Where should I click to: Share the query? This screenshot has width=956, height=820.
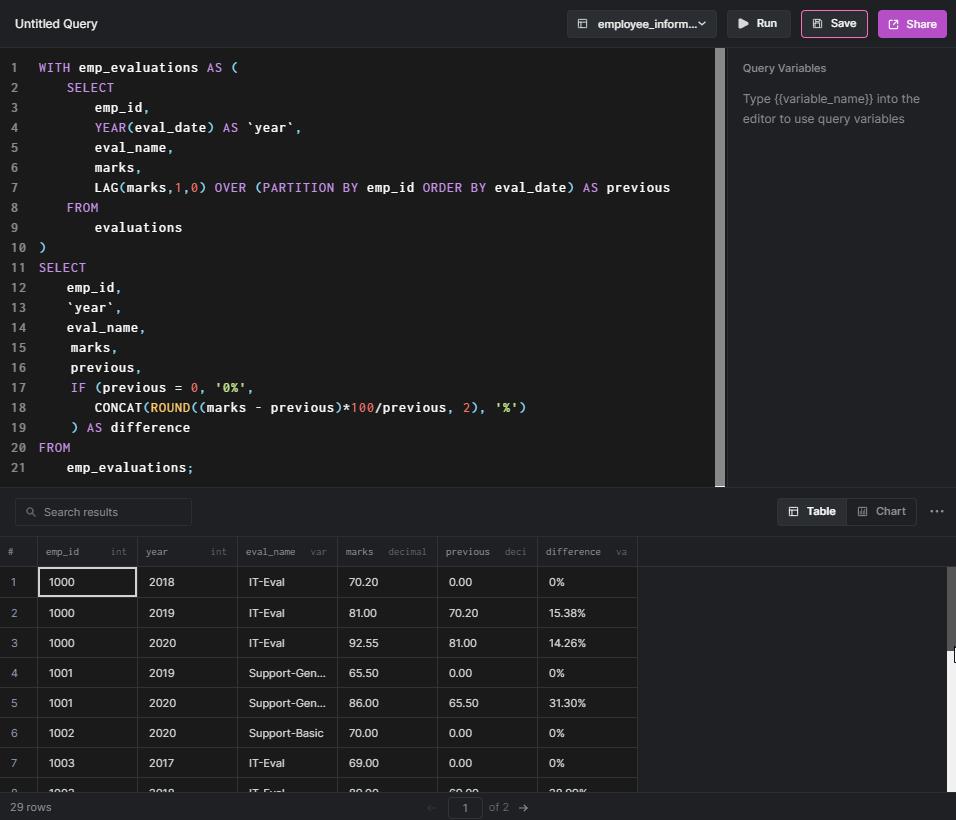pyautogui.click(x=912, y=24)
